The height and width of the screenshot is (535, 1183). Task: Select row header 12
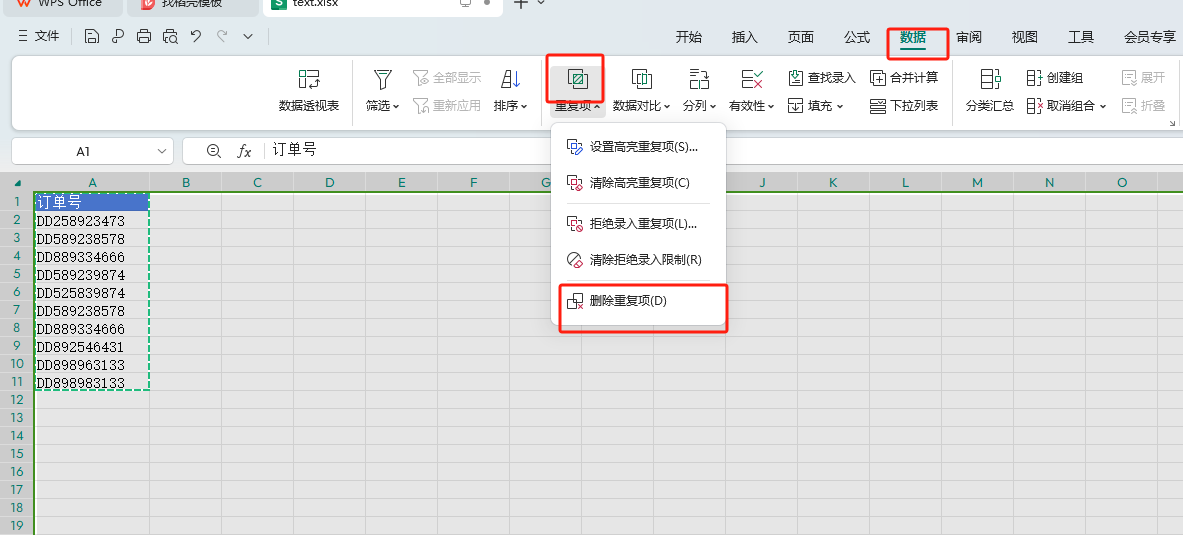17,399
